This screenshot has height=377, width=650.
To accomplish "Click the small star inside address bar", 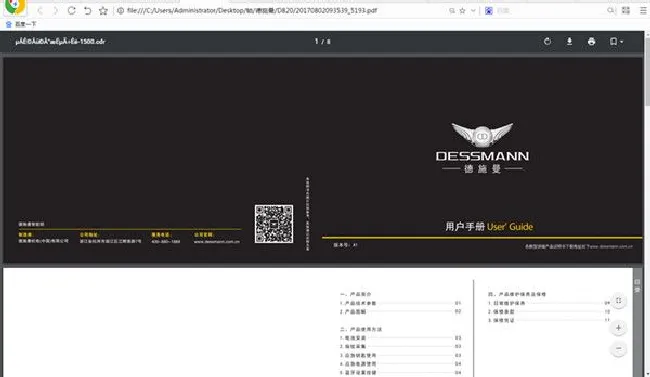I will (x=462, y=11).
